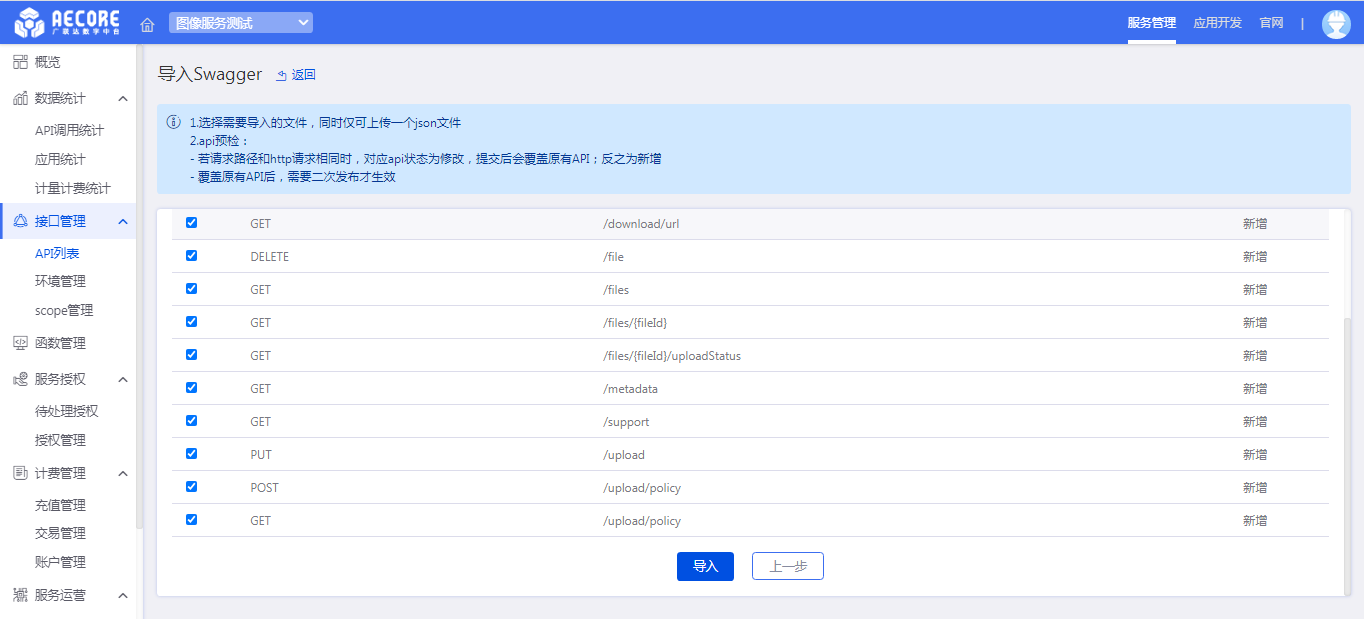
Task: Click the API table vertical scrollbar
Action: [x=1345, y=450]
